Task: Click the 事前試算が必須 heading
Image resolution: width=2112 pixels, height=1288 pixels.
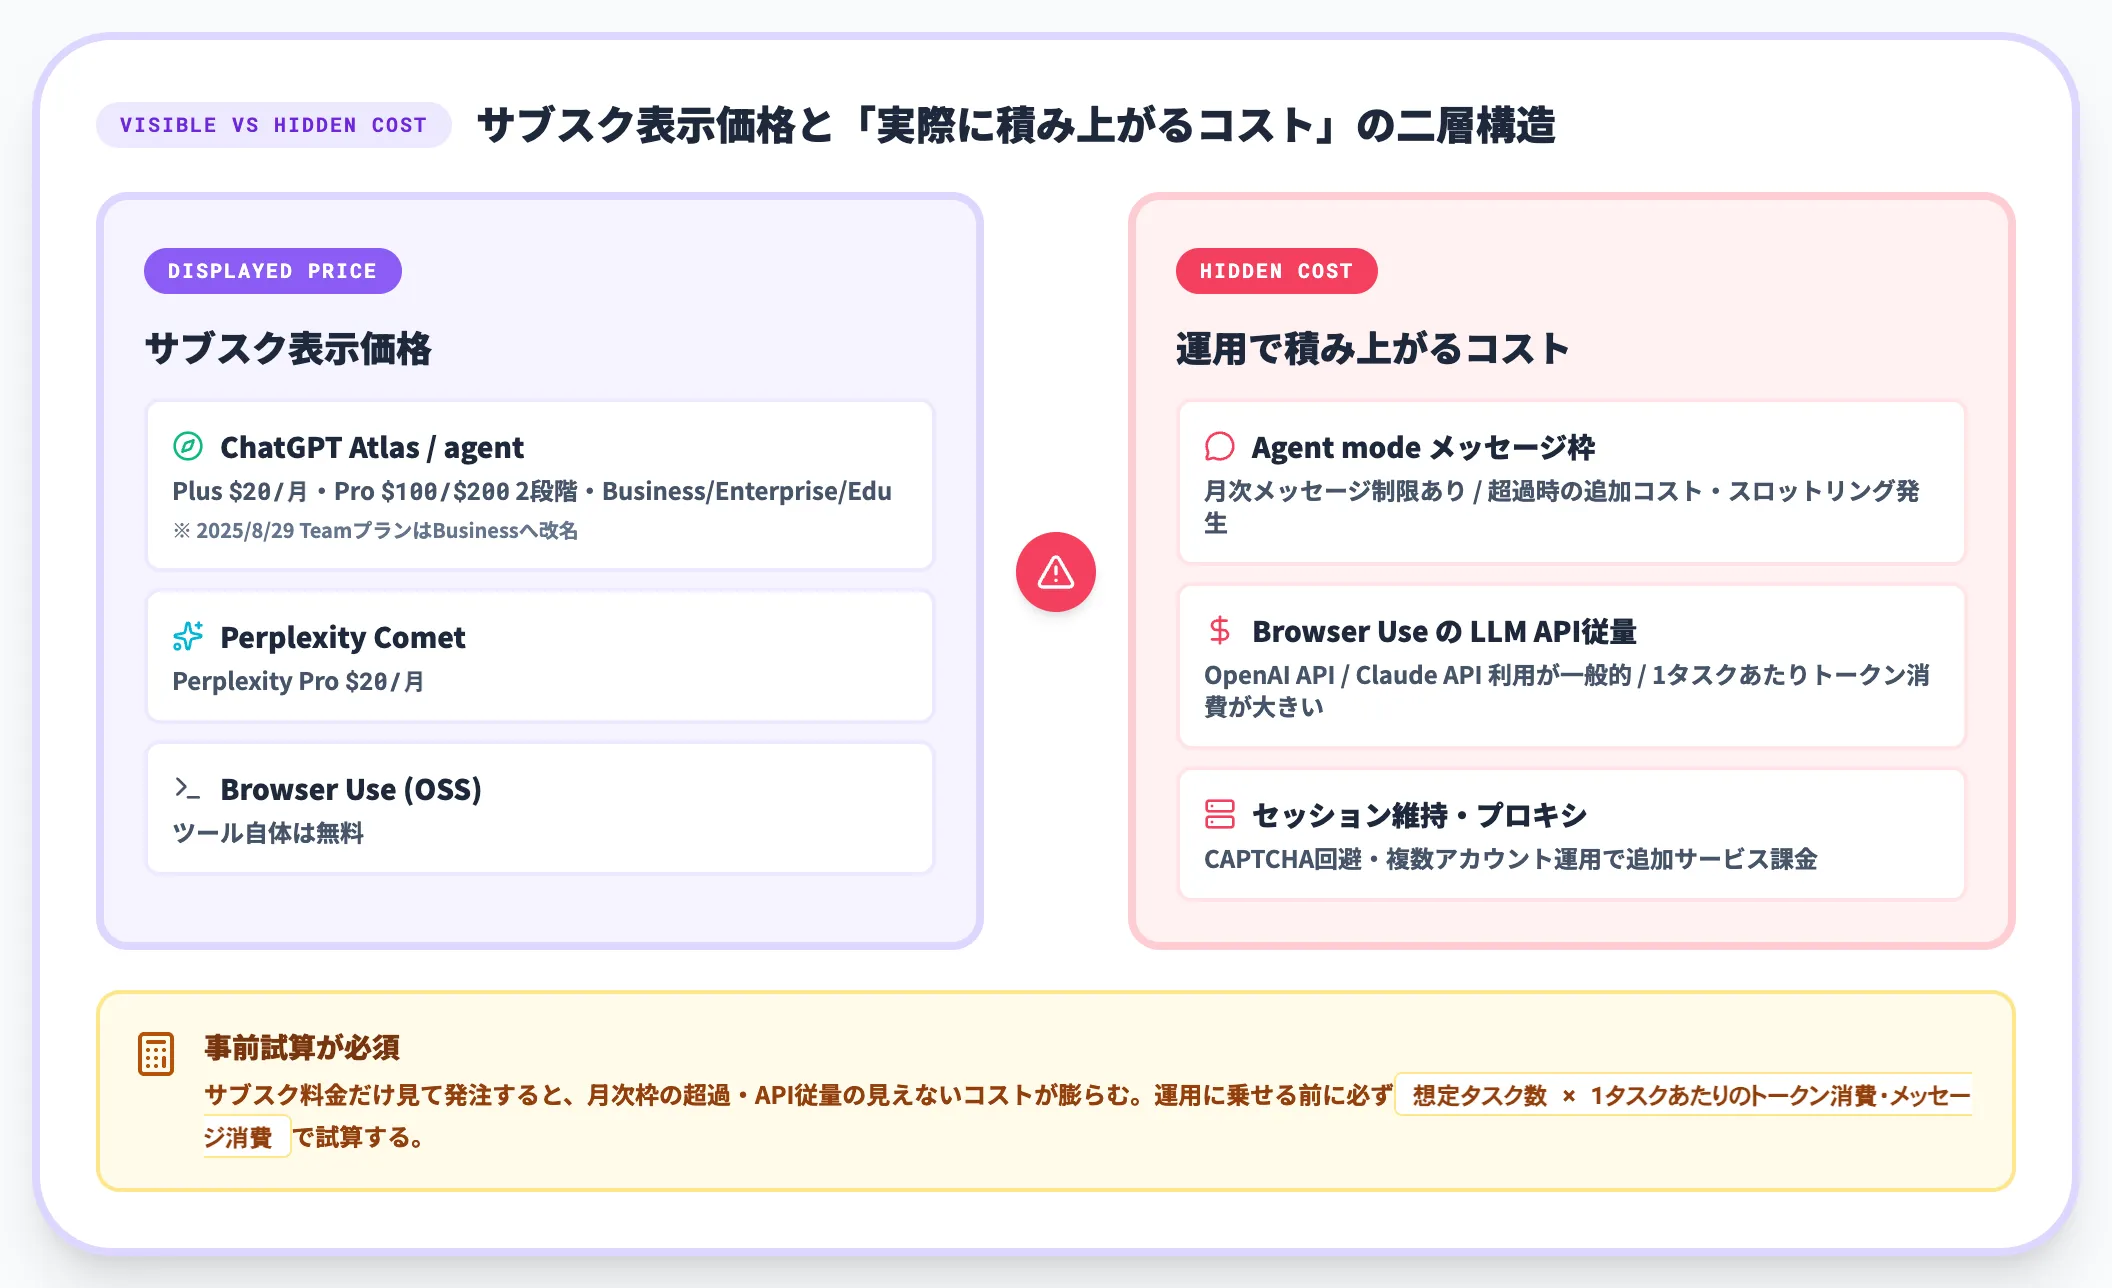Action: click(302, 1047)
